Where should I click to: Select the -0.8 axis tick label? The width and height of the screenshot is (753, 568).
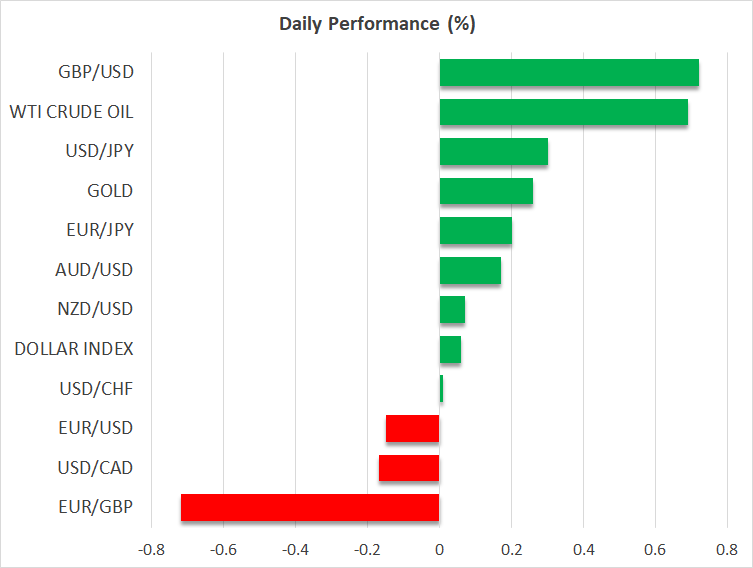pos(151,549)
